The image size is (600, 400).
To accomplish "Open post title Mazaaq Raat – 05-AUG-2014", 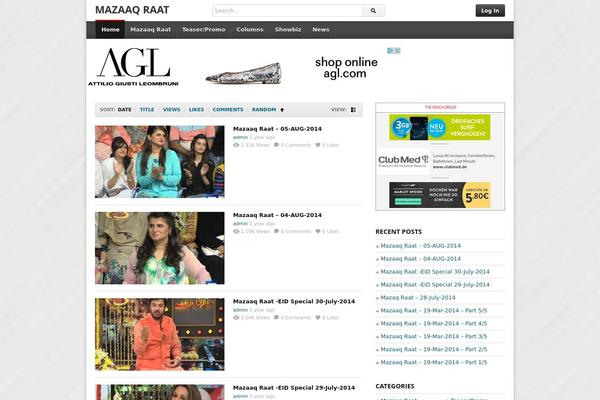I will coord(277,129).
